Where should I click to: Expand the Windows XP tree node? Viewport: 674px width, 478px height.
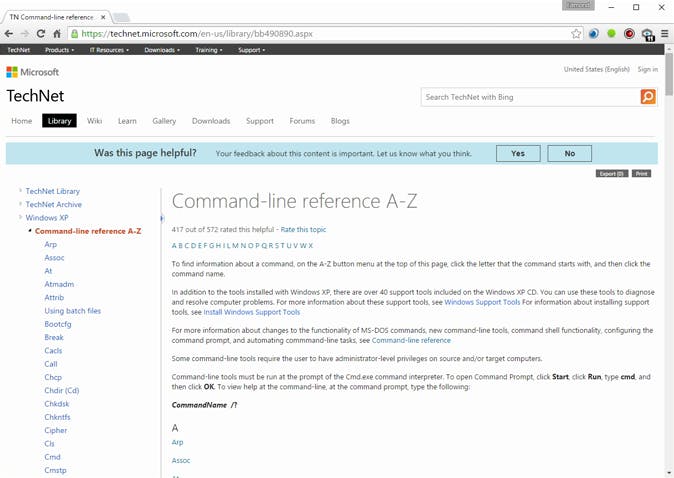coord(20,217)
